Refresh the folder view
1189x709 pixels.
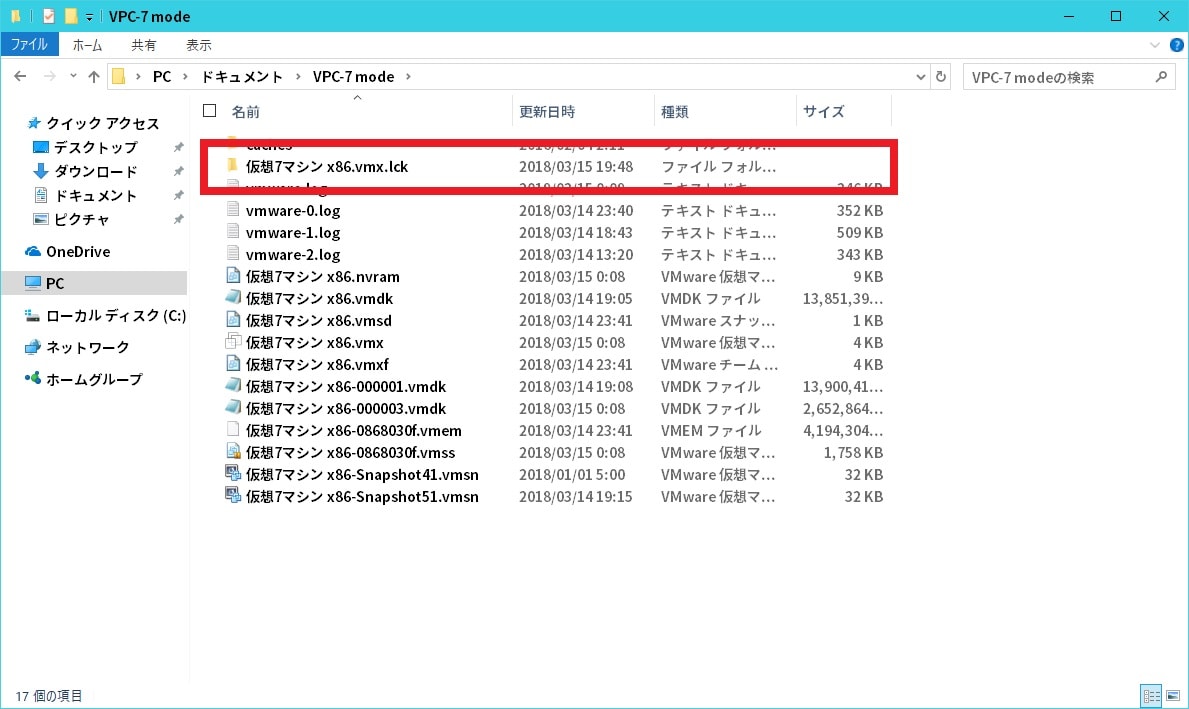click(941, 77)
